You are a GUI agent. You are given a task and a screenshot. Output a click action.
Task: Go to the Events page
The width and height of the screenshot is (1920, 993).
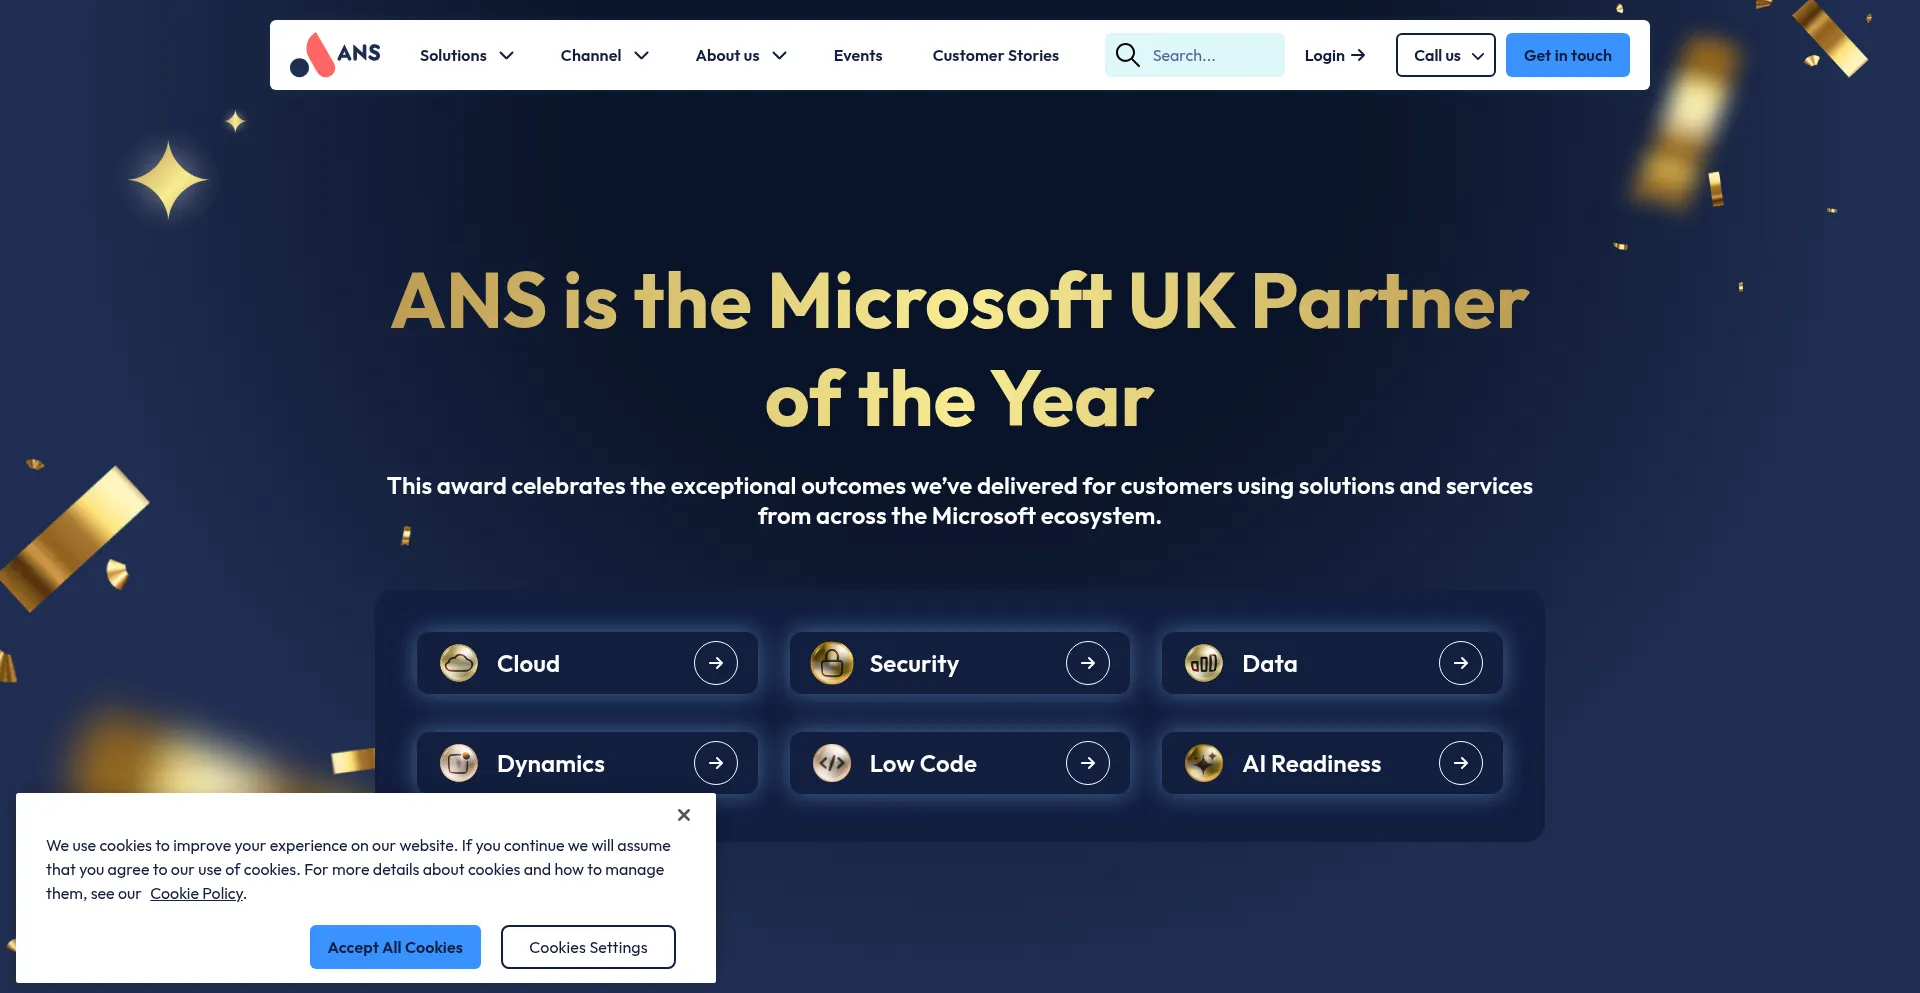[x=858, y=55]
